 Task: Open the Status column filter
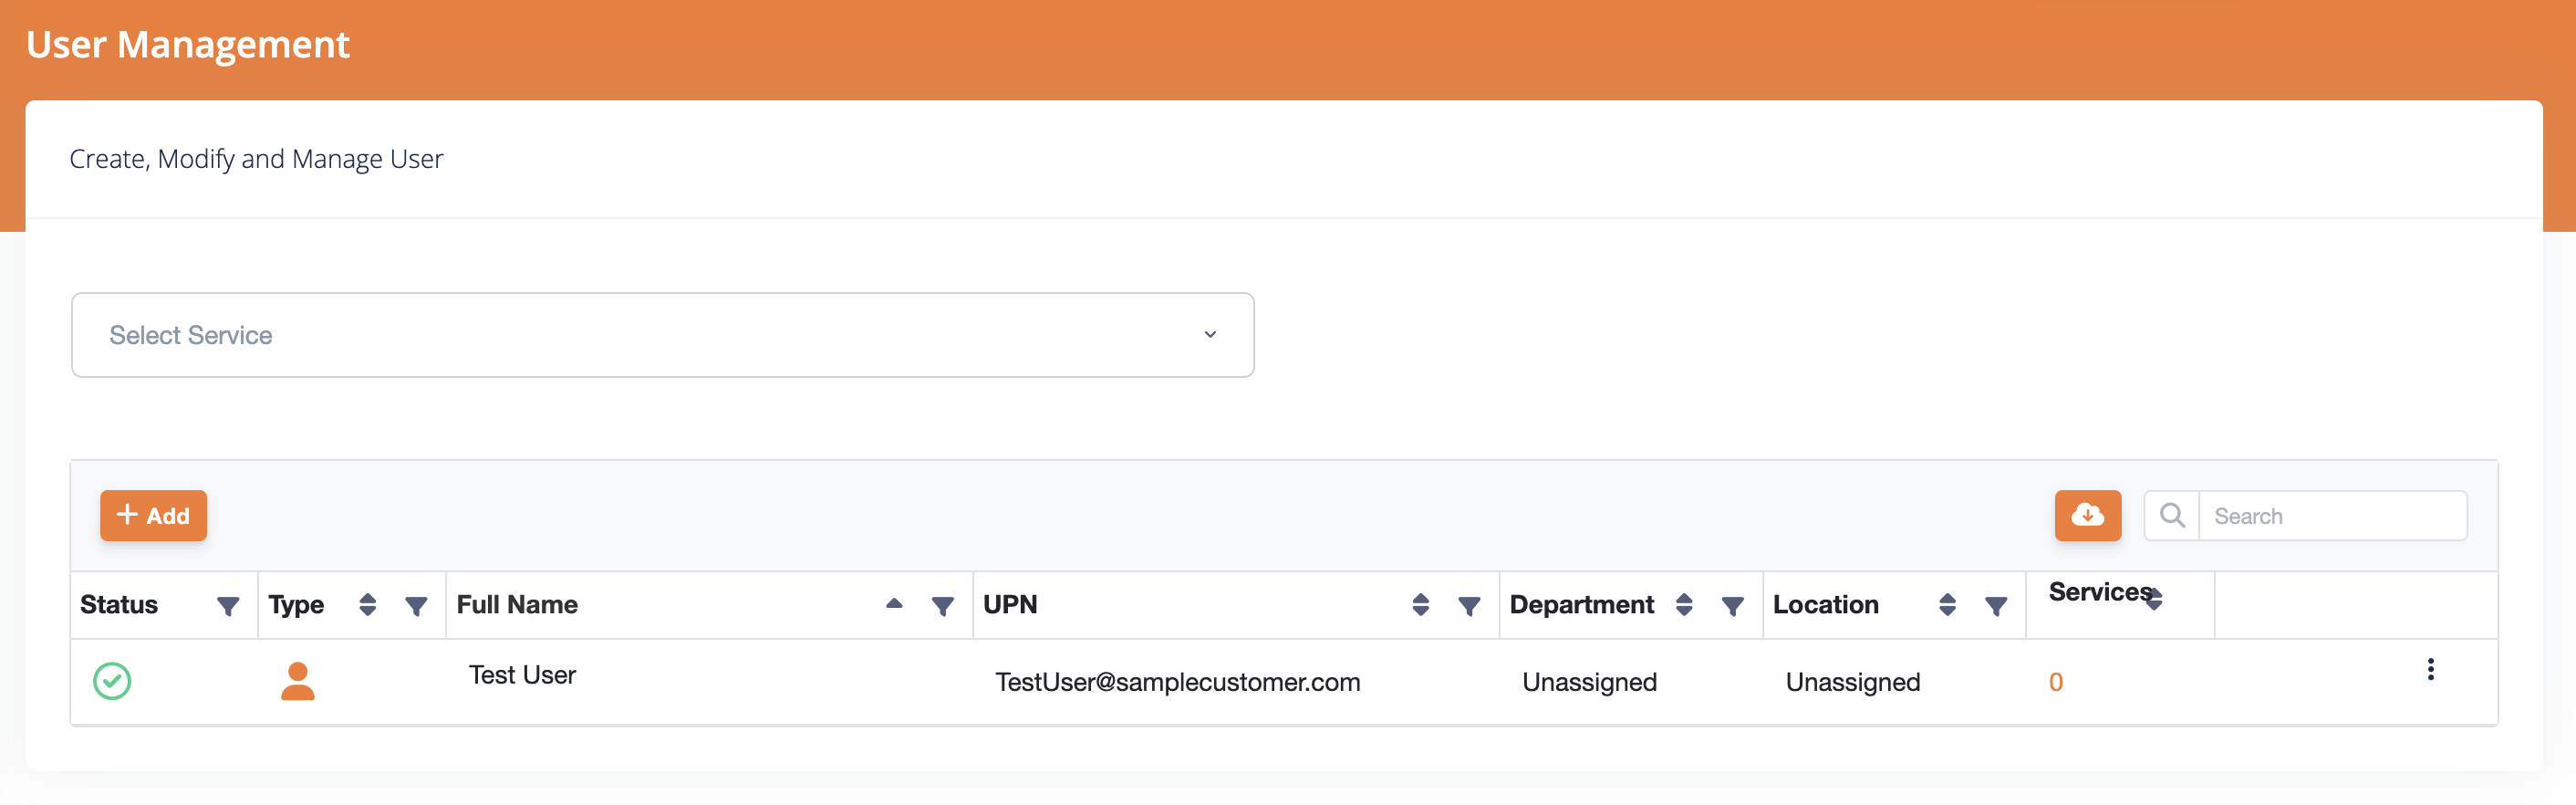[228, 605]
